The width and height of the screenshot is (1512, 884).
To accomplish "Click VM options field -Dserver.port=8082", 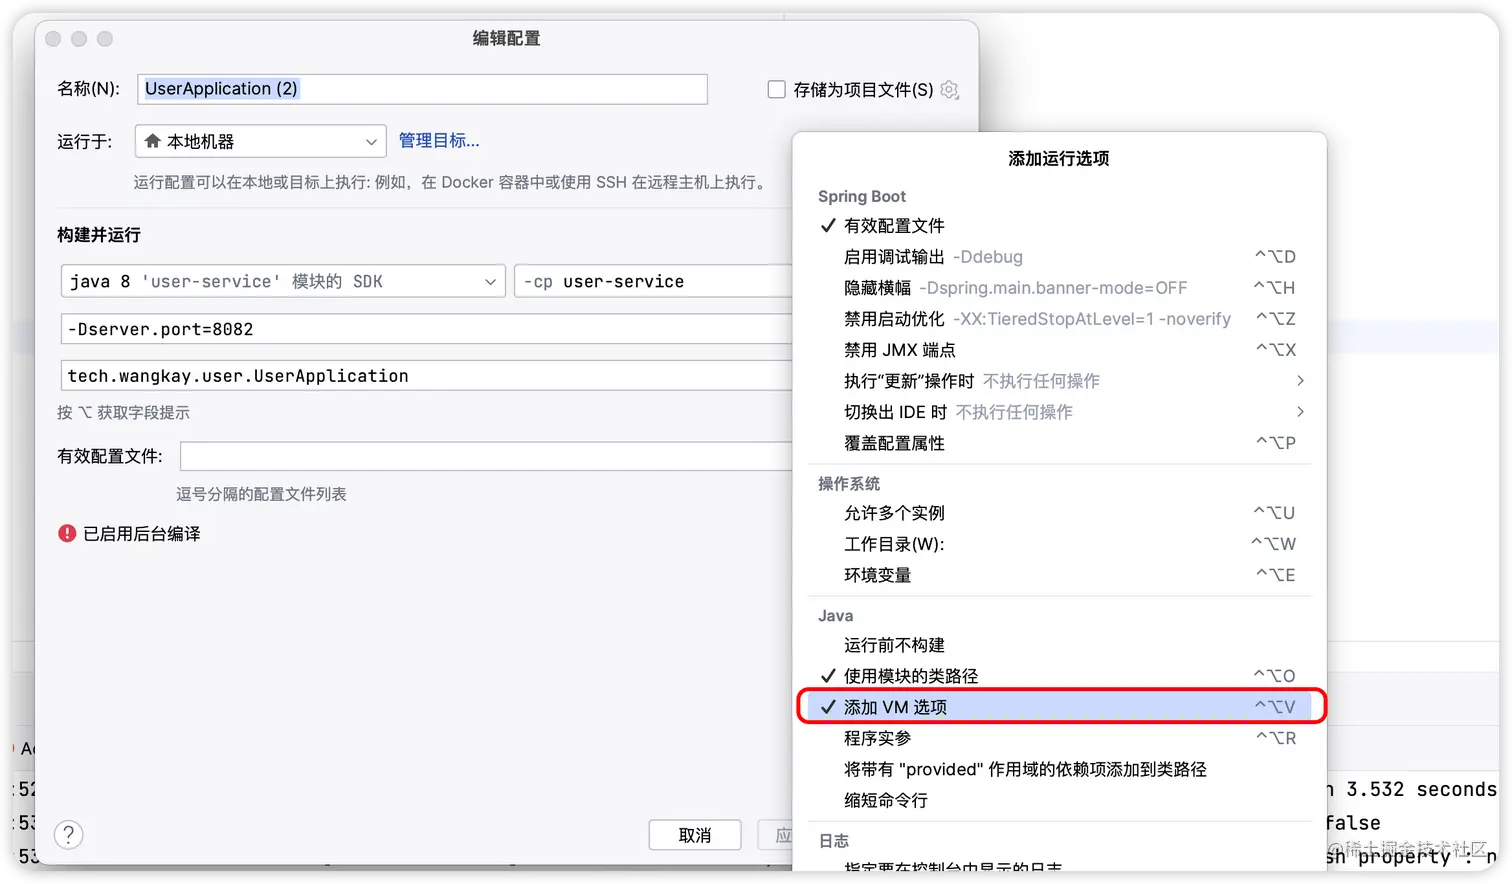I will pos(427,329).
